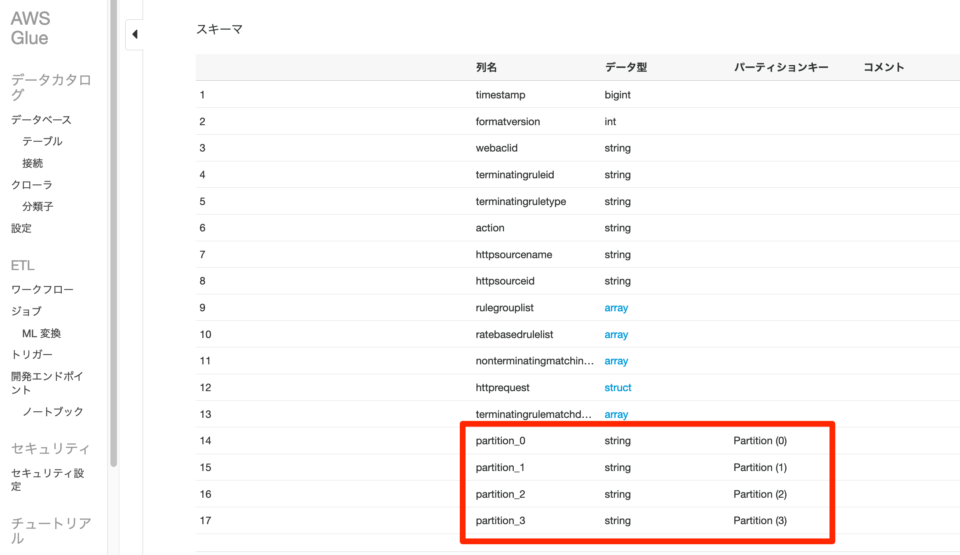Open the クローラ page

point(31,184)
